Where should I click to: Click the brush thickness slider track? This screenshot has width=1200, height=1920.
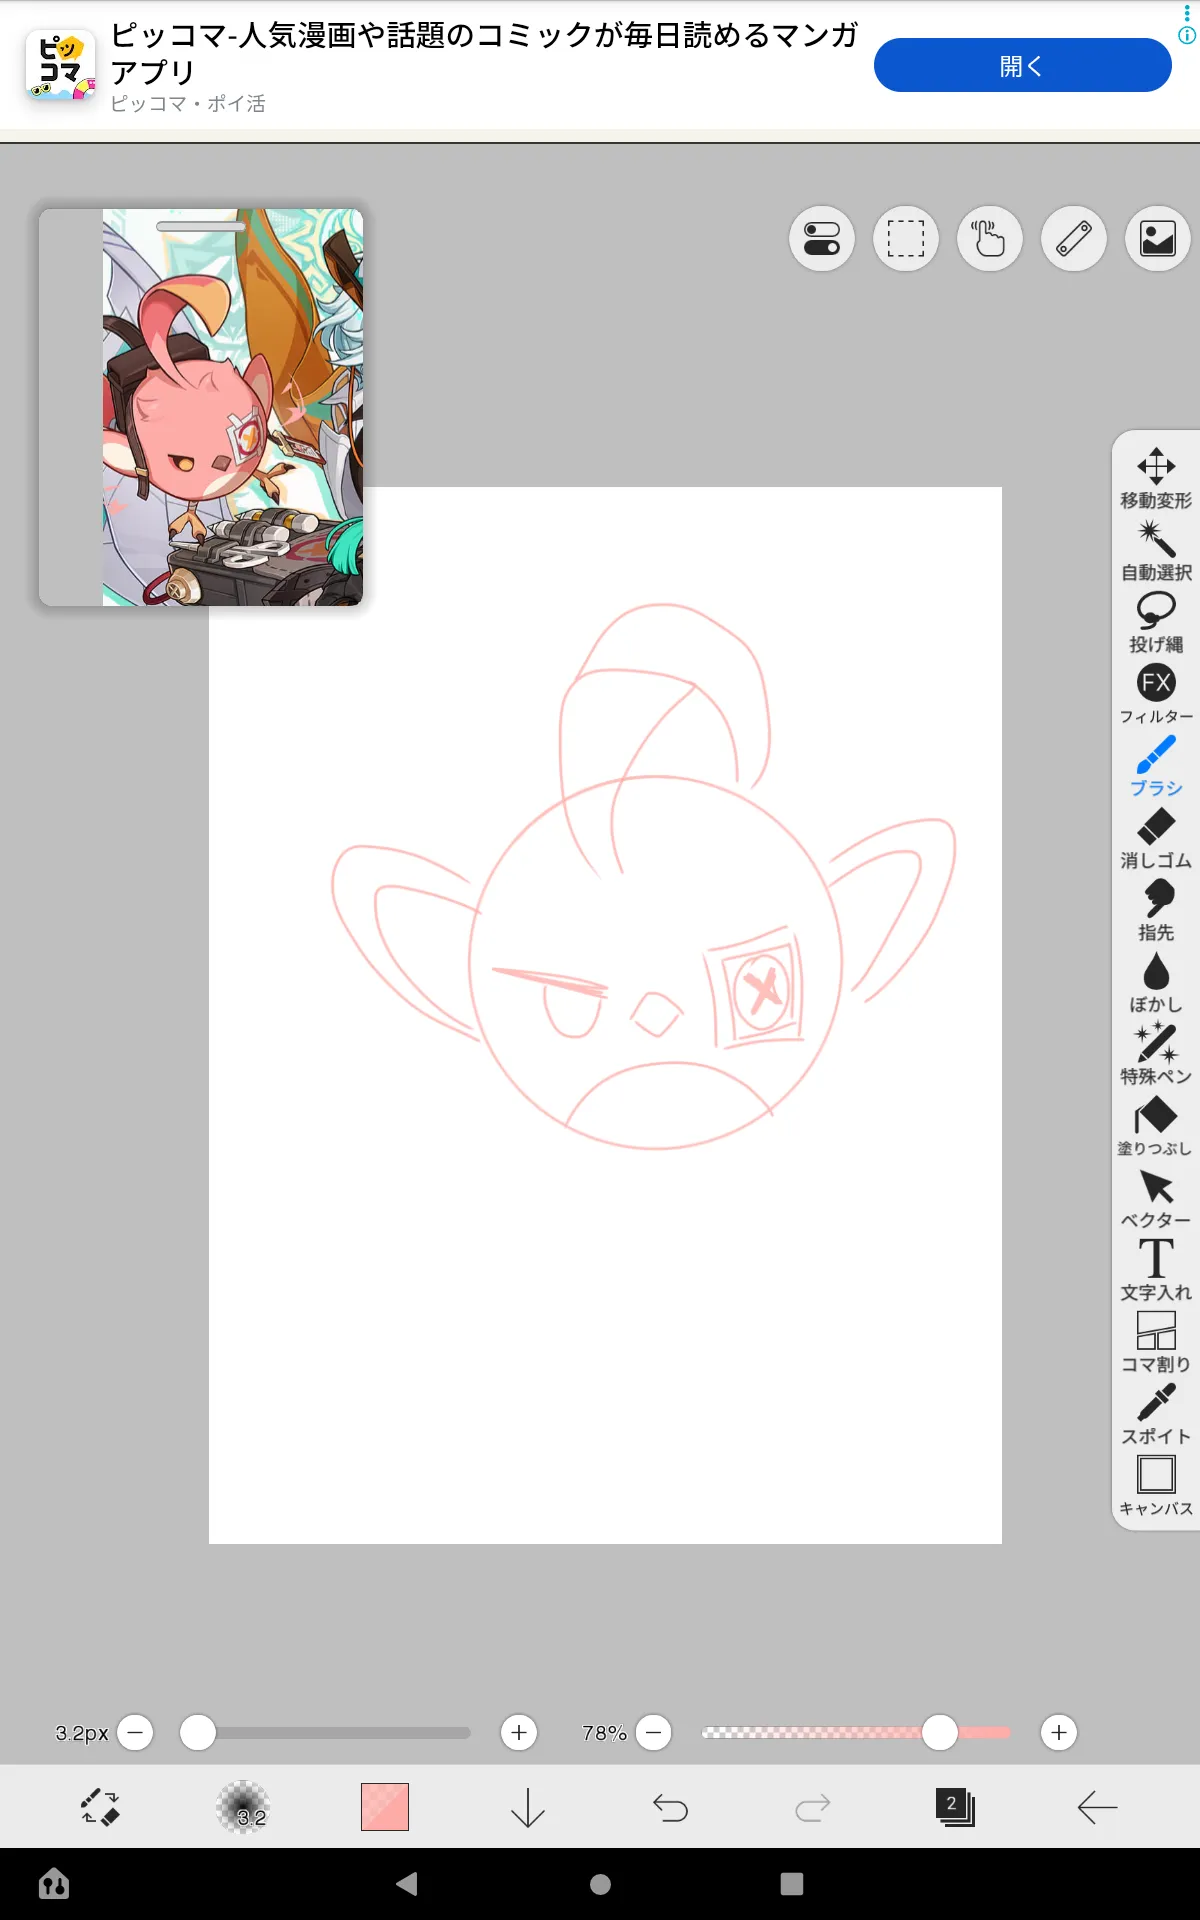[x=327, y=1732]
